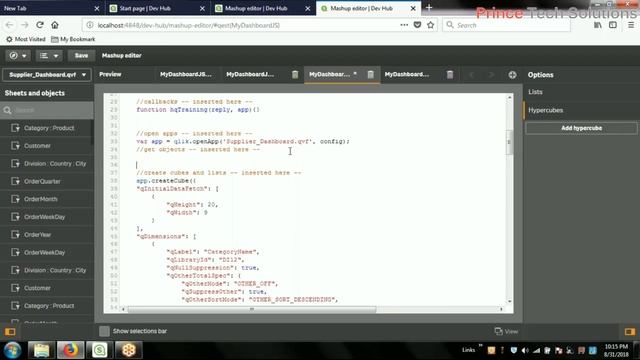Open the Supplier_Dashboard.qvf app selector
This screenshot has height=360, width=640.
tap(47, 75)
